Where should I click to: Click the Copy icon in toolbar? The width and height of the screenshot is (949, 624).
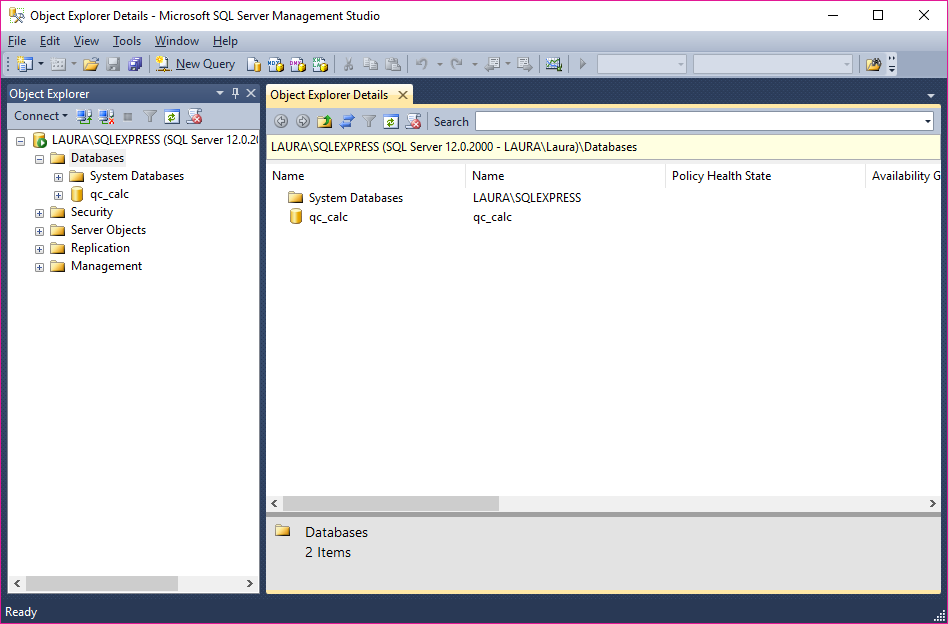click(x=370, y=64)
